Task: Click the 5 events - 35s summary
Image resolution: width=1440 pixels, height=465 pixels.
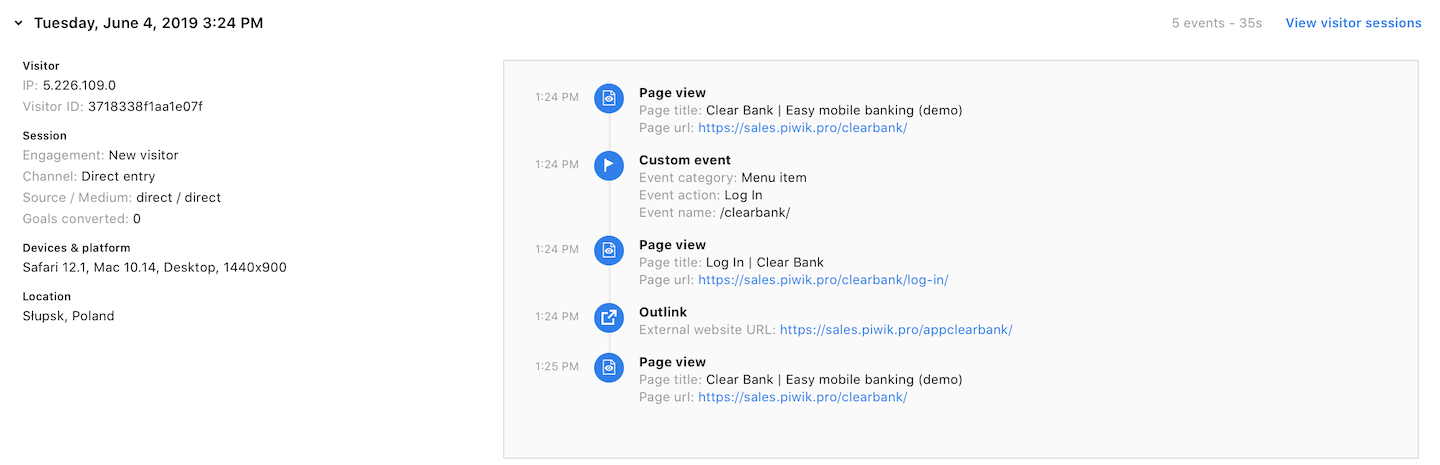Action: tap(1217, 23)
